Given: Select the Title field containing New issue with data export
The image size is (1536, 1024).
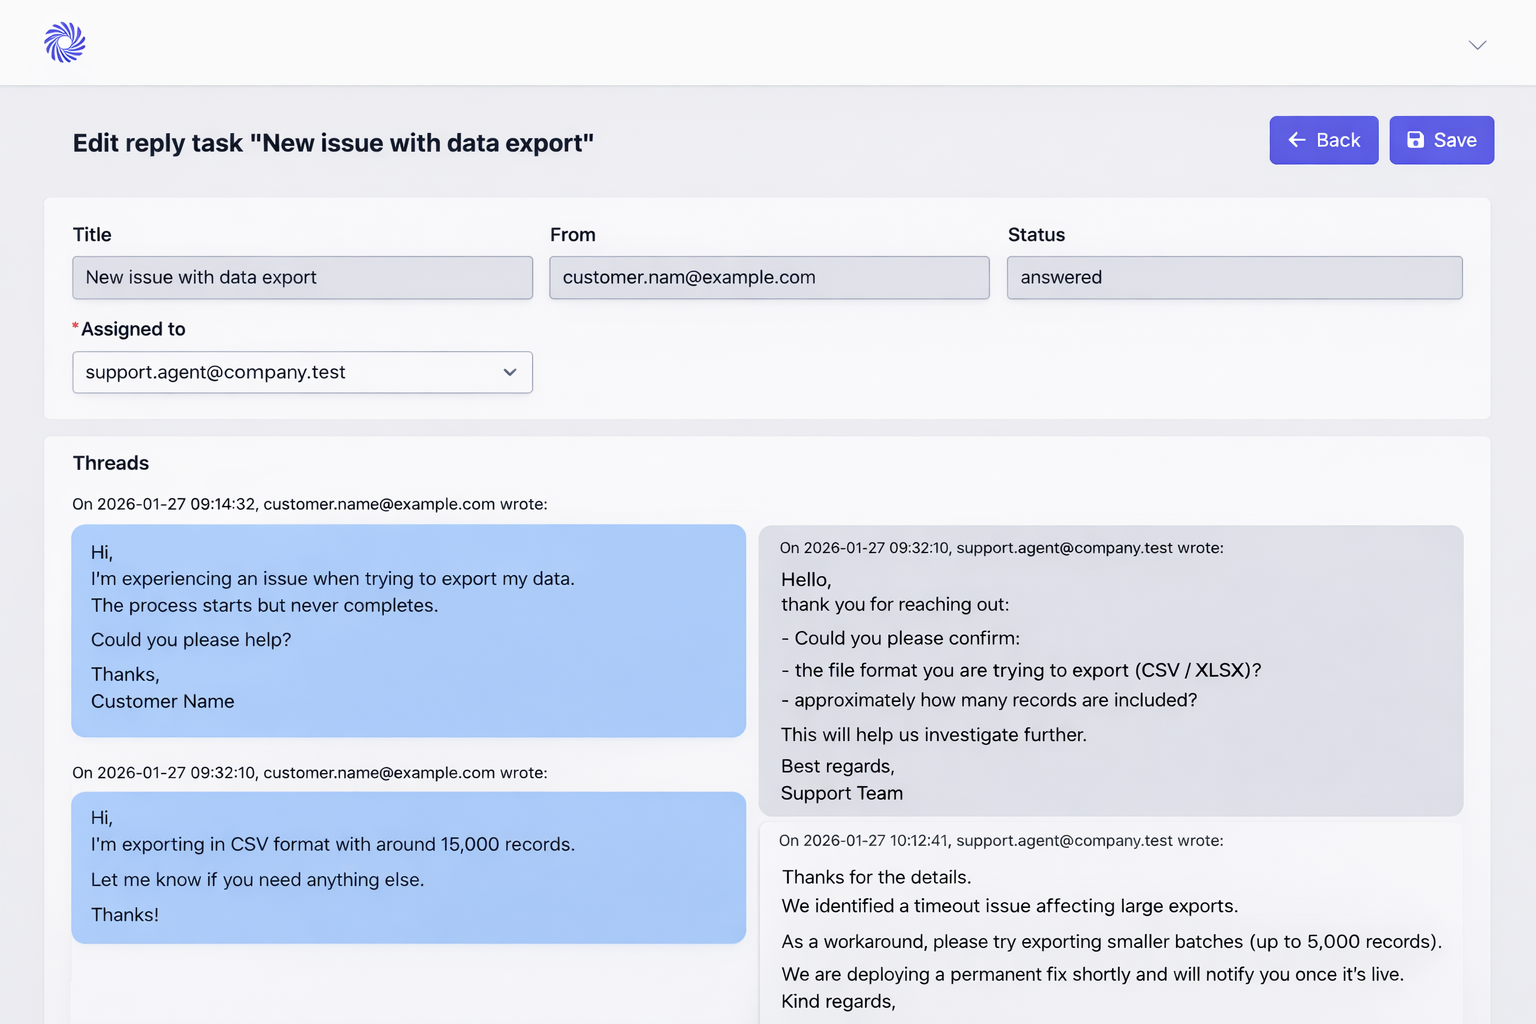Looking at the screenshot, I should (302, 277).
